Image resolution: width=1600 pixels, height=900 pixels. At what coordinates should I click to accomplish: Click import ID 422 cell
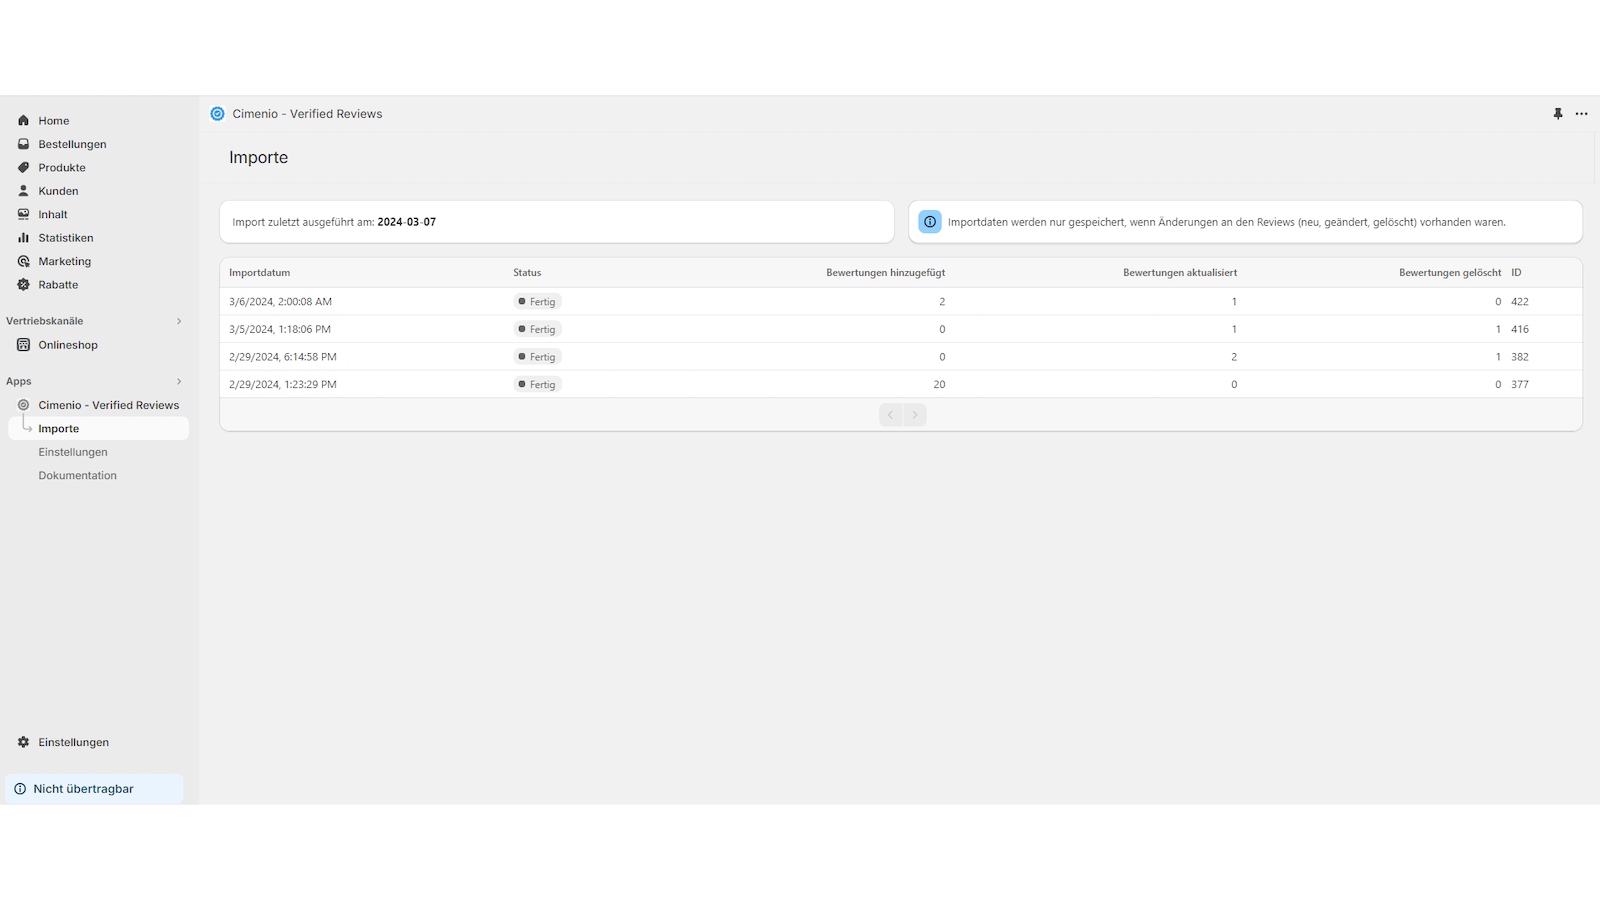pyautogui.click(x=1520, y=301)
